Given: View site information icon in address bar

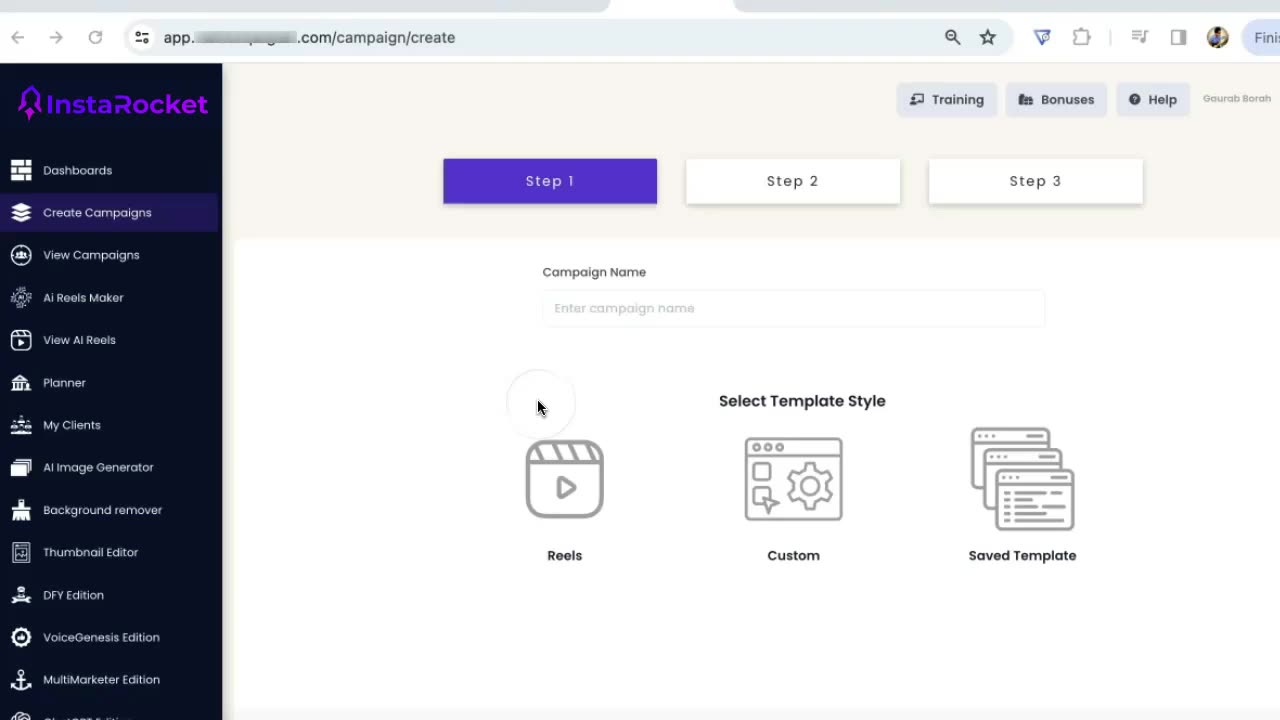Looking at the screenshot, I should click(142, 37).
